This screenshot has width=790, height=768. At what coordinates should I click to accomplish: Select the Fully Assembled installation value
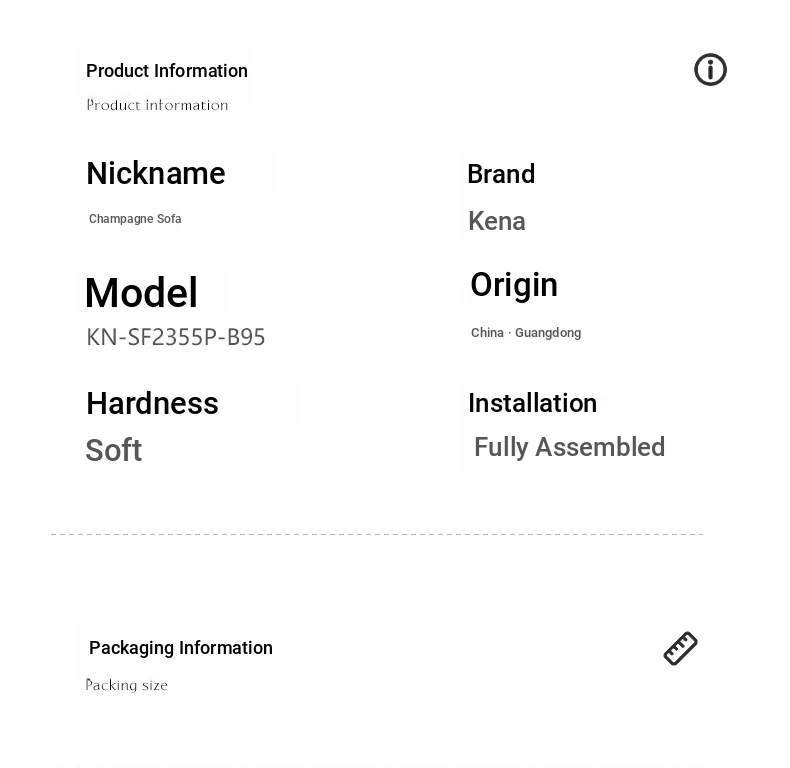coord(569,447)
